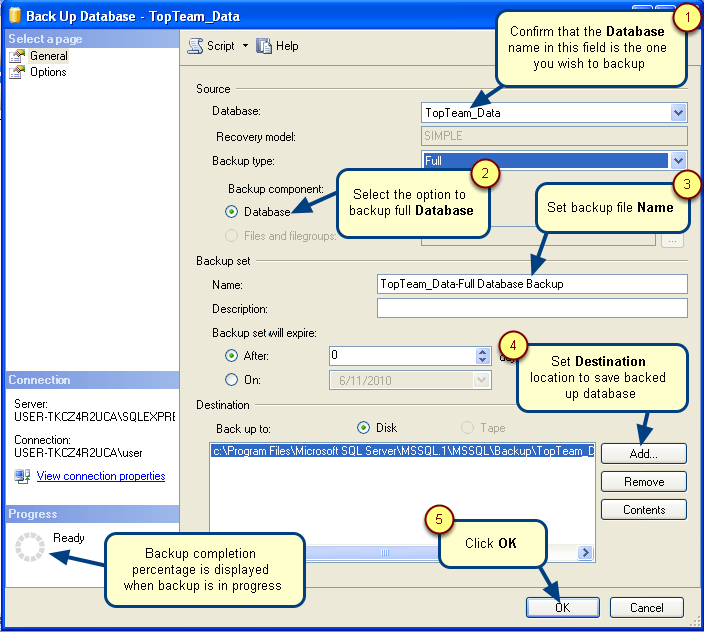Screen dimensions: 704x632
Task: Increase the expire After days spinner
Action: pos(483,351)
